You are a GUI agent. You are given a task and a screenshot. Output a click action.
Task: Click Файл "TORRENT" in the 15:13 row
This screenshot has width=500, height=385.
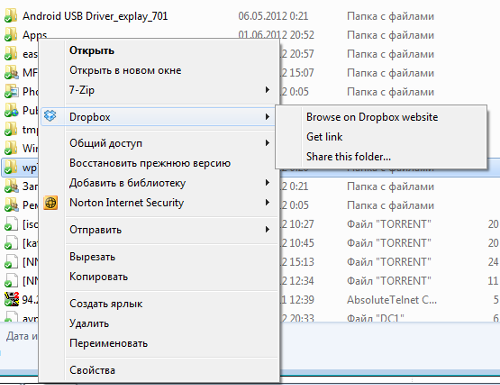[389, 262]
